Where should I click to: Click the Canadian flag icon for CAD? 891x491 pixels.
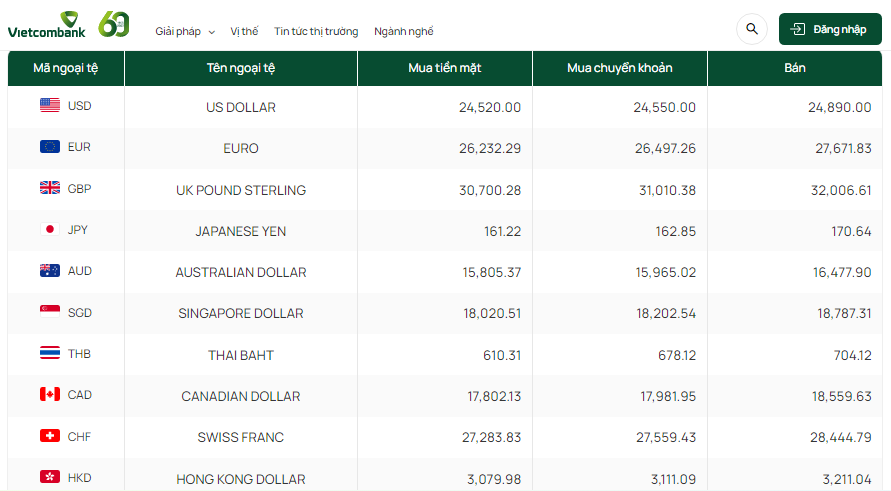click(x=50, y=395)
